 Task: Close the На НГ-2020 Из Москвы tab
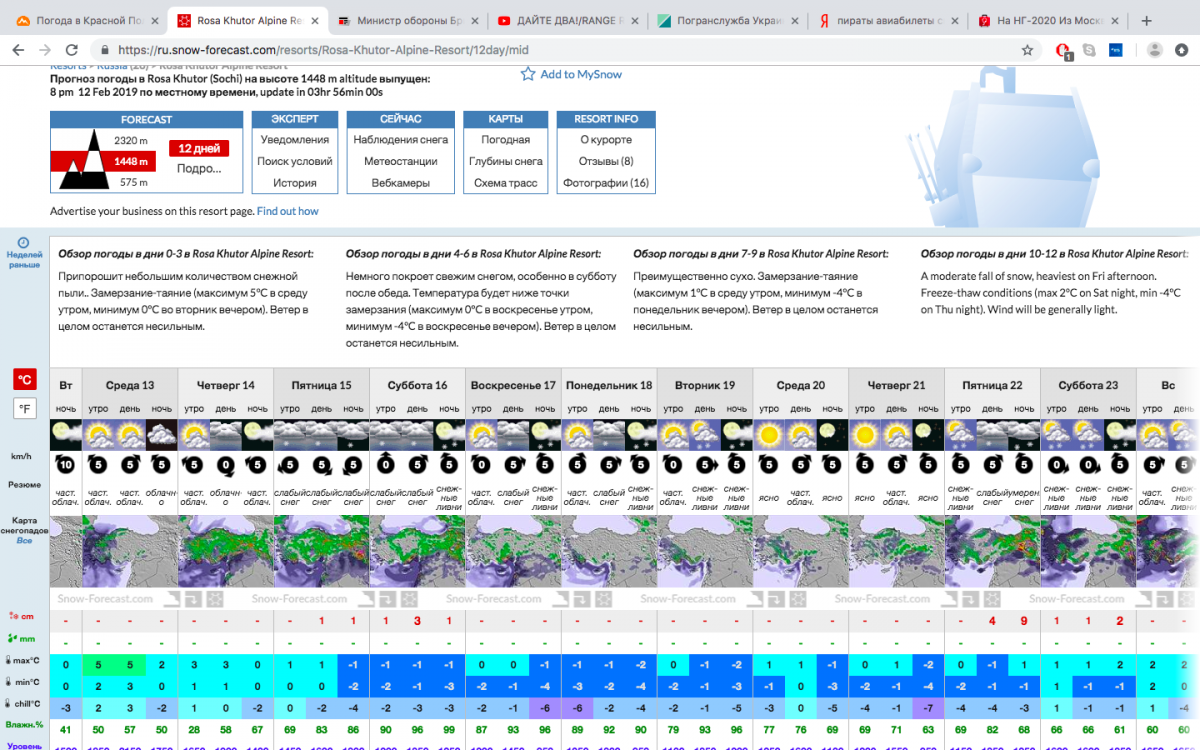(1114, 21)
